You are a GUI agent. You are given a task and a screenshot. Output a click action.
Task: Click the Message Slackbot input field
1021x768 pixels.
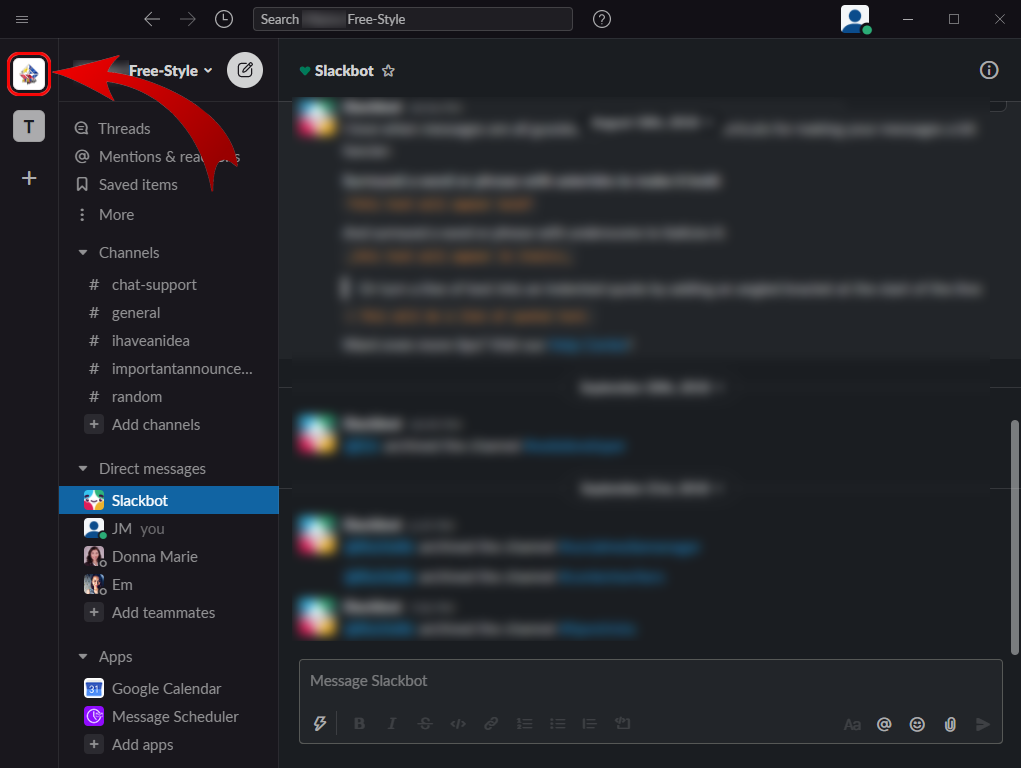click(x=650, y=681)
